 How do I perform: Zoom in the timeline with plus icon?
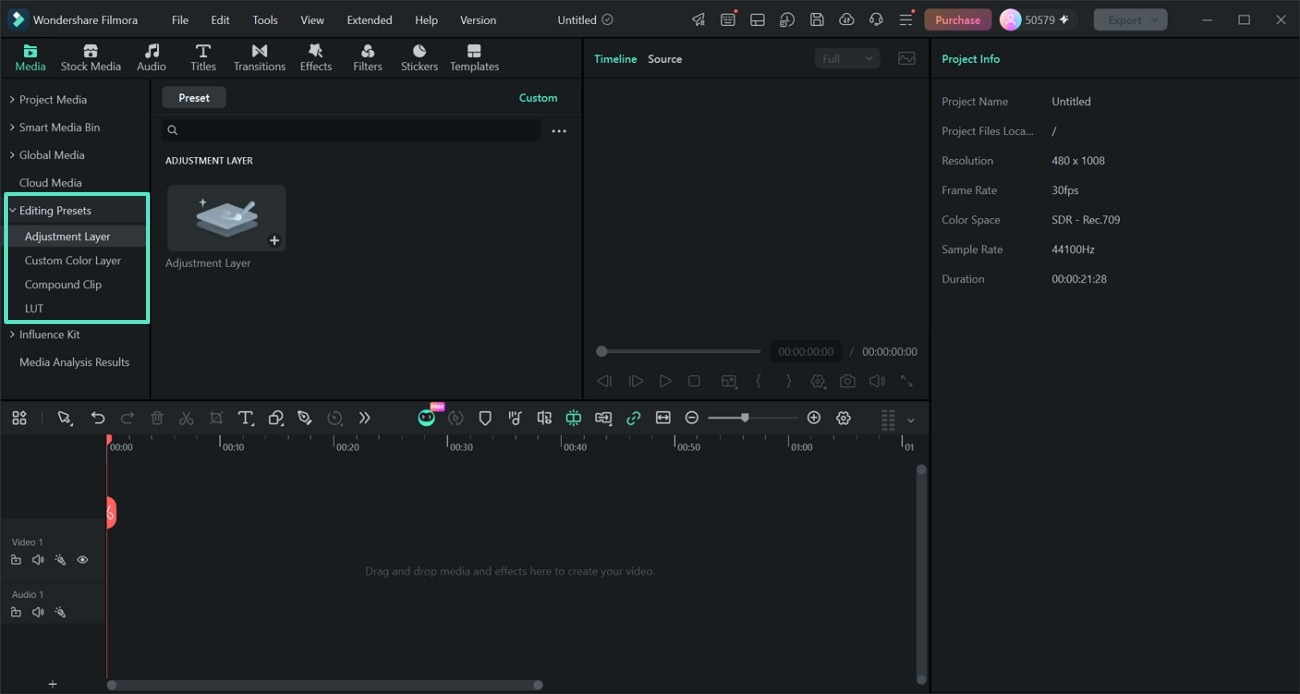813,418
